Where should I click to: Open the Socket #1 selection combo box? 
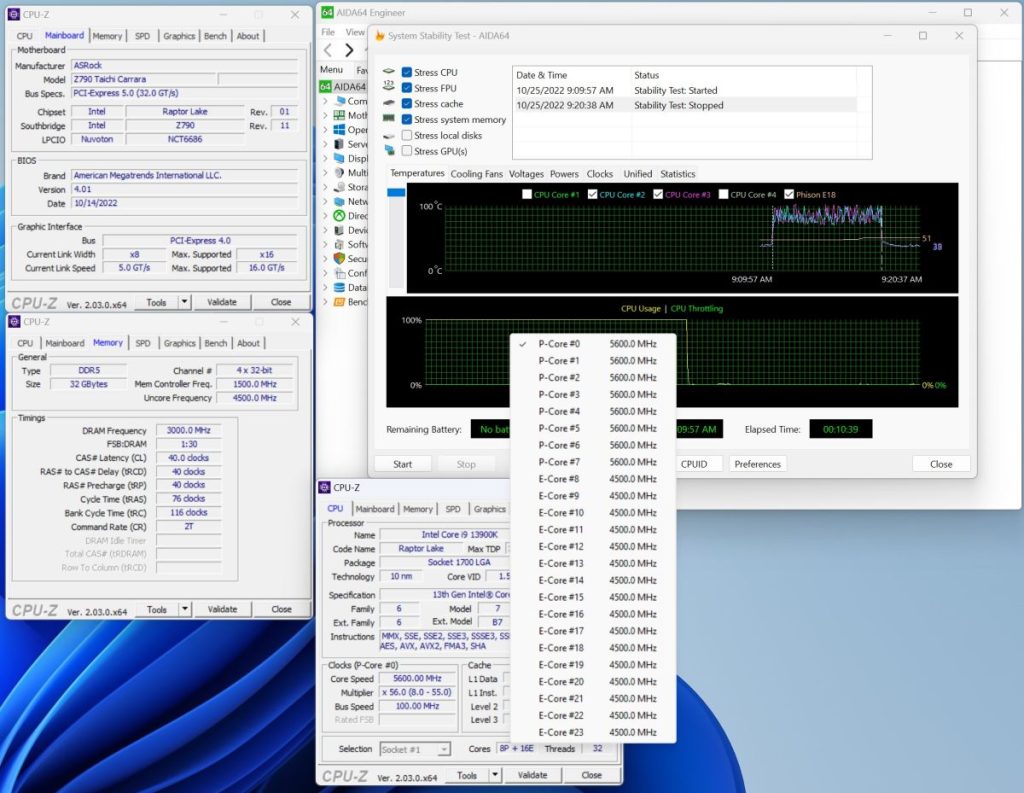pos(415,749)
